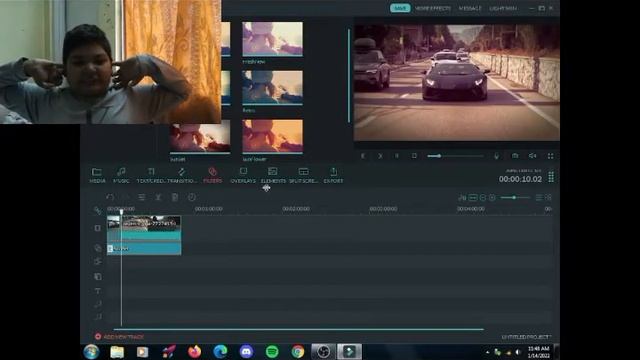Delete selected clip with trash icon
This screenshot has width=640, height=360.
(175, 198)
